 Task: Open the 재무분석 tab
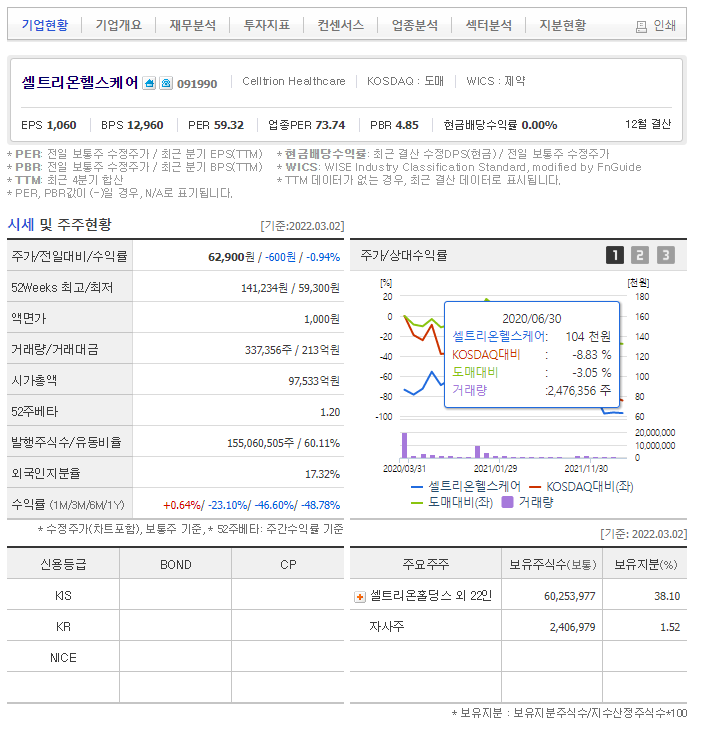[x=193, y=25]
